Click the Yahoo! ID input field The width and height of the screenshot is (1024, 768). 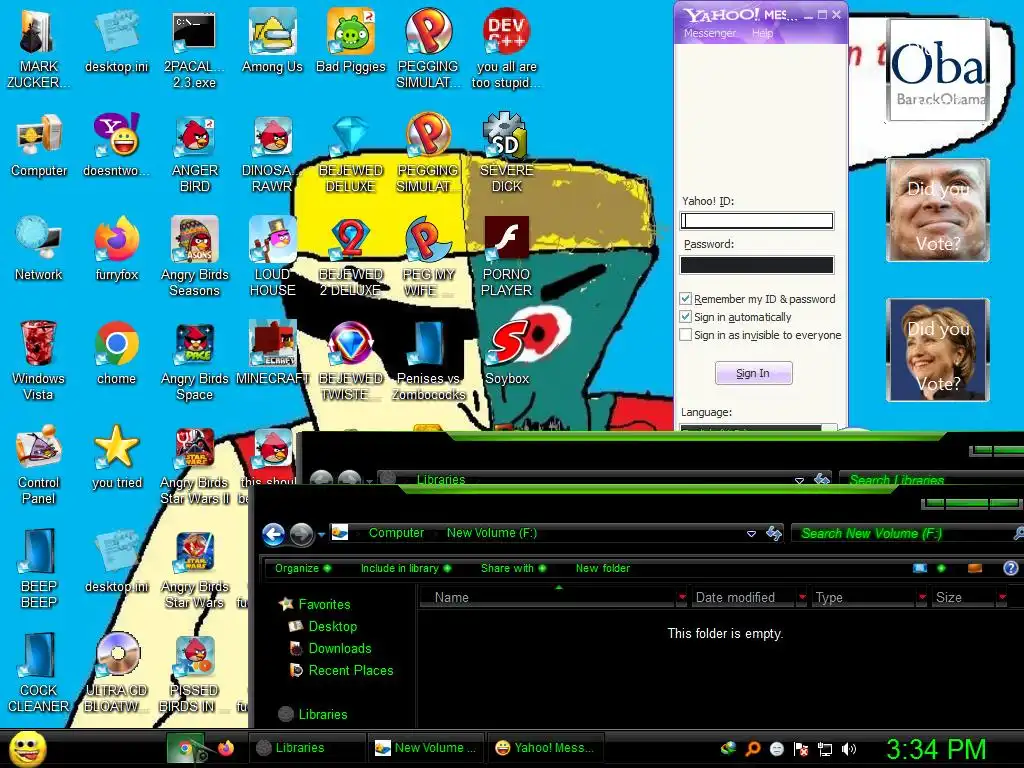(757, 221)
